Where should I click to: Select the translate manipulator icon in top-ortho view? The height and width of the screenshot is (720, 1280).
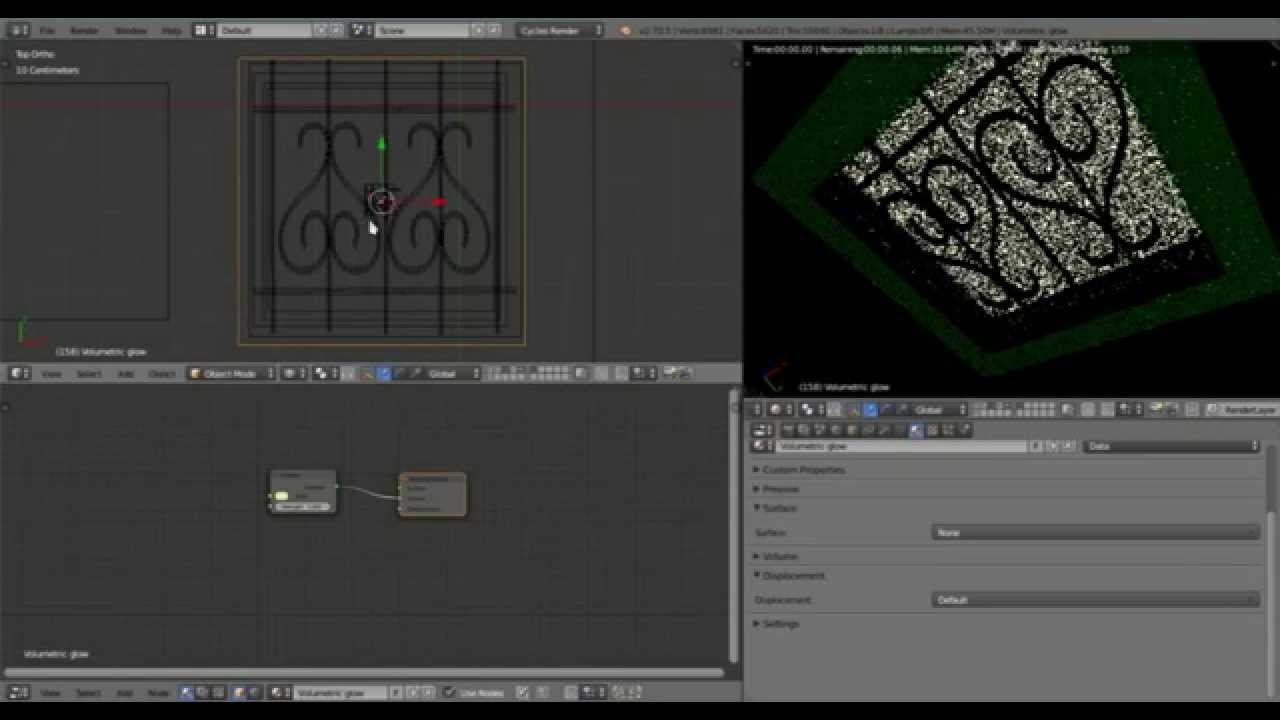click(x=384, y=373)
